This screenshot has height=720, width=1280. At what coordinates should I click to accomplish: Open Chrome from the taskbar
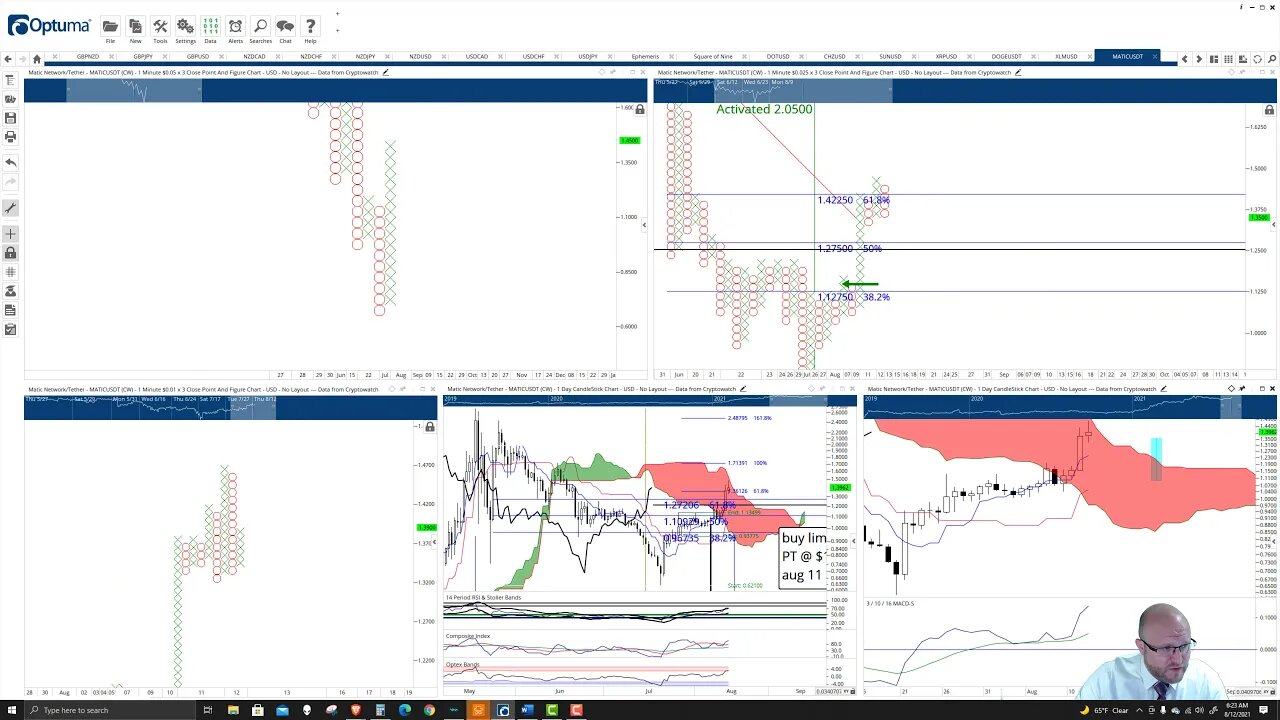(x=429, y=710)
